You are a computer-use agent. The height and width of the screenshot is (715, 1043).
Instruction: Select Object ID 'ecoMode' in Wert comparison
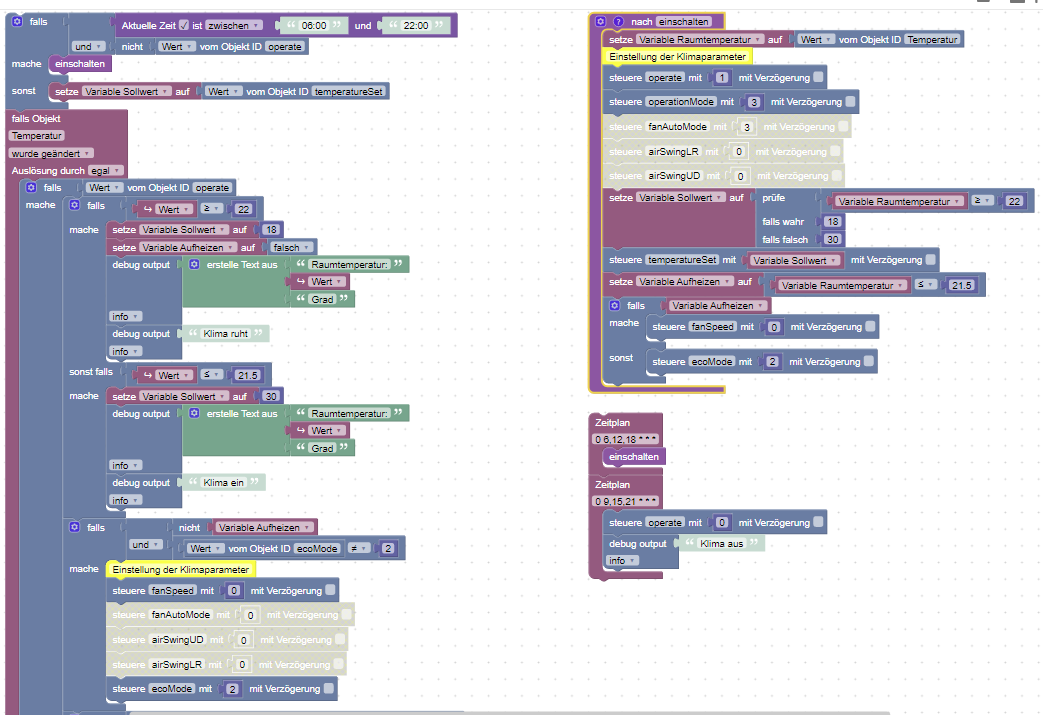pos(317,549)
